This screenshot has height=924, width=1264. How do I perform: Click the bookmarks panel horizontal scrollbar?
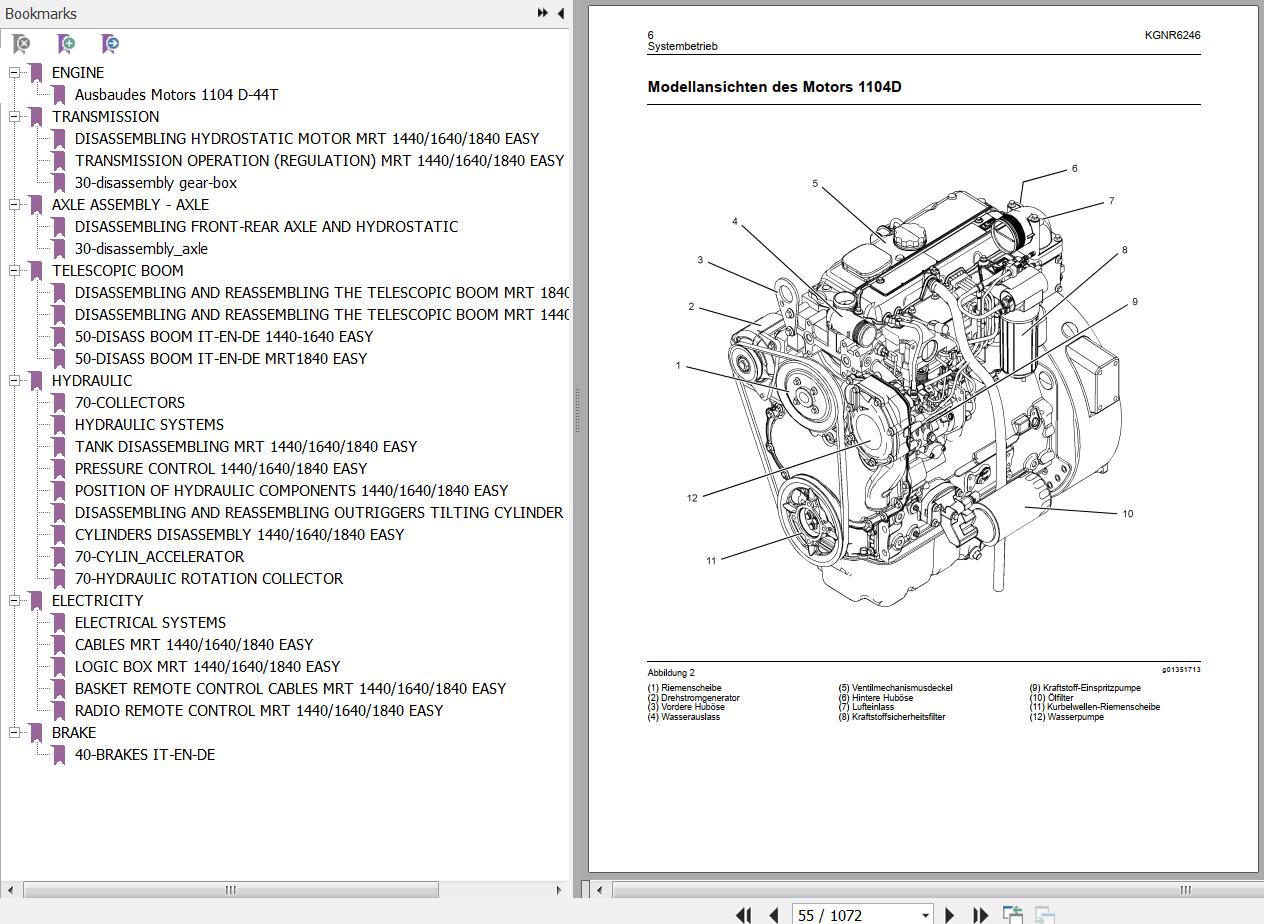click(x=230, y=889)
